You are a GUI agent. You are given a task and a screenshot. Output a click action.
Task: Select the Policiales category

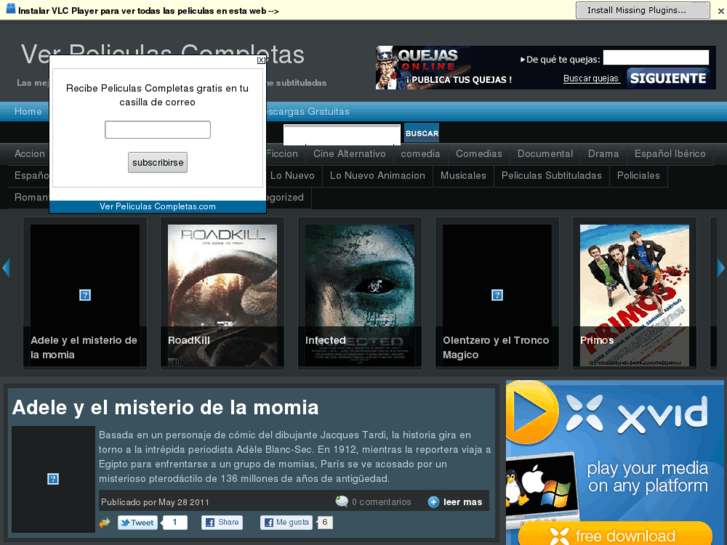click(638, 175)
